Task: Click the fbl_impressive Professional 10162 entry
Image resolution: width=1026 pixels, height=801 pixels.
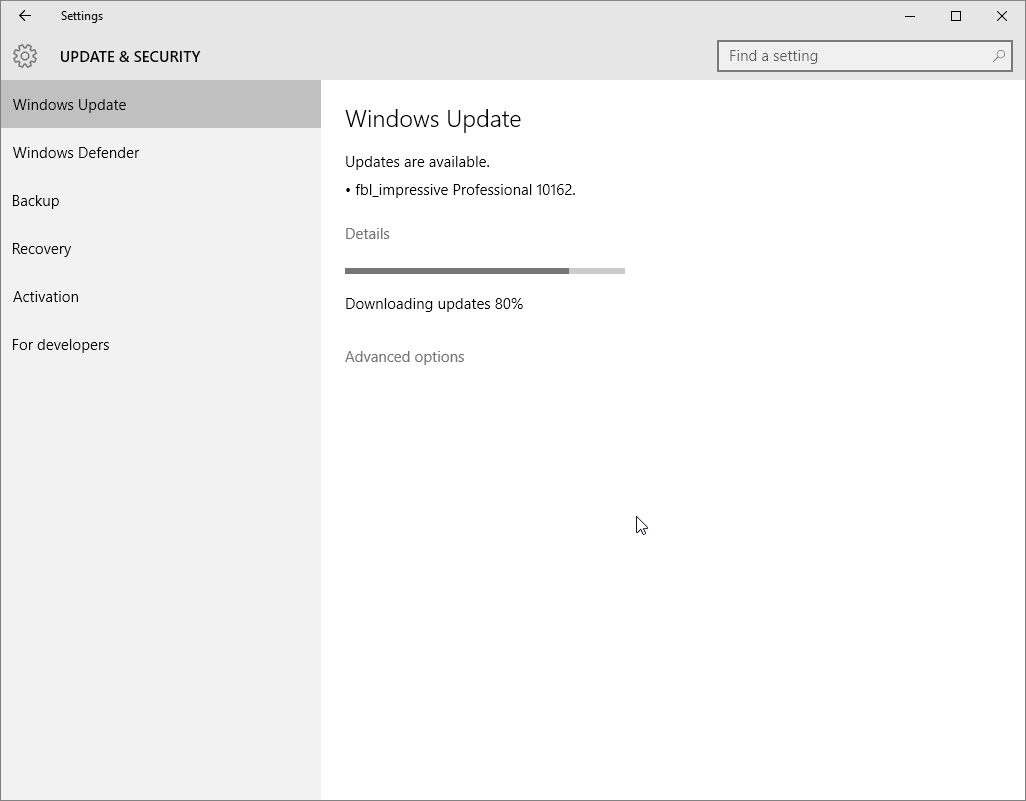Action: point(460,190)
